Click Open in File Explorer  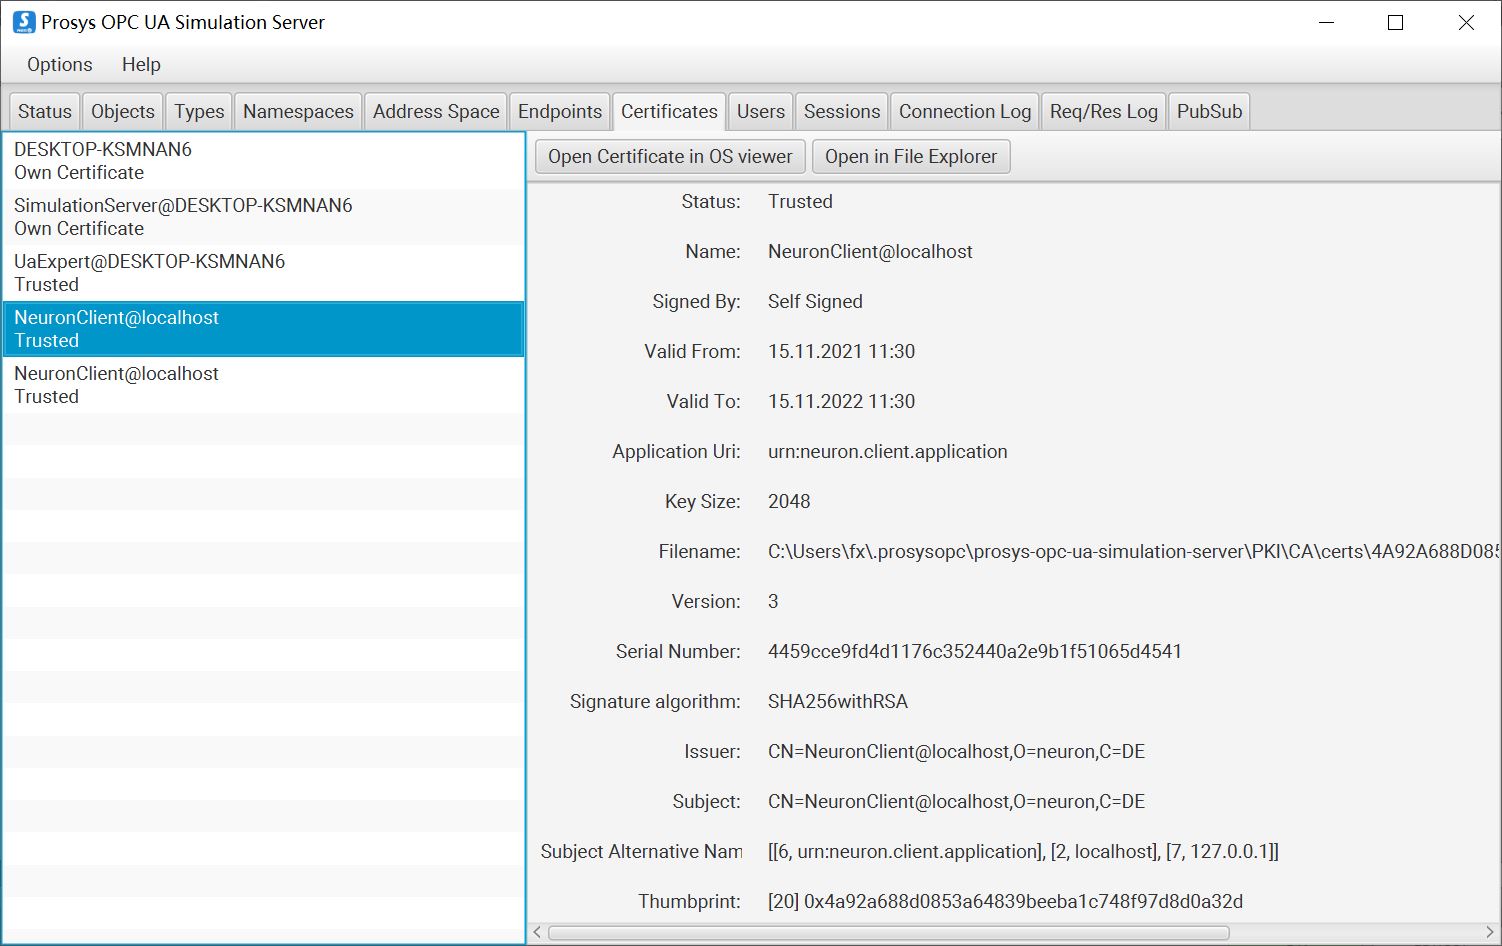[911, 156]
